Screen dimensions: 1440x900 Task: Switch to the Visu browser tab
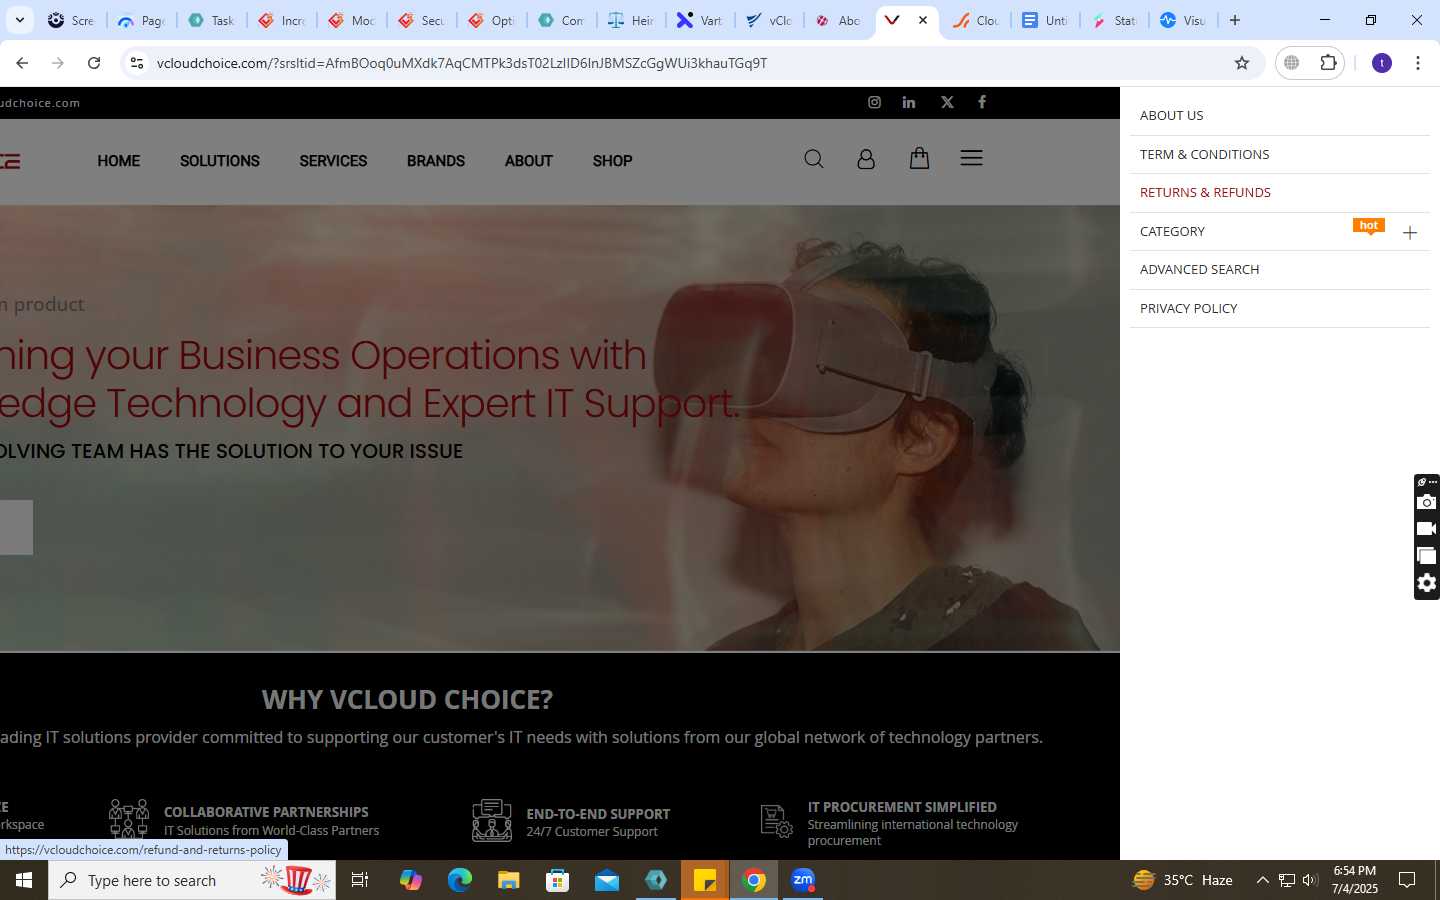[1183, 20]
